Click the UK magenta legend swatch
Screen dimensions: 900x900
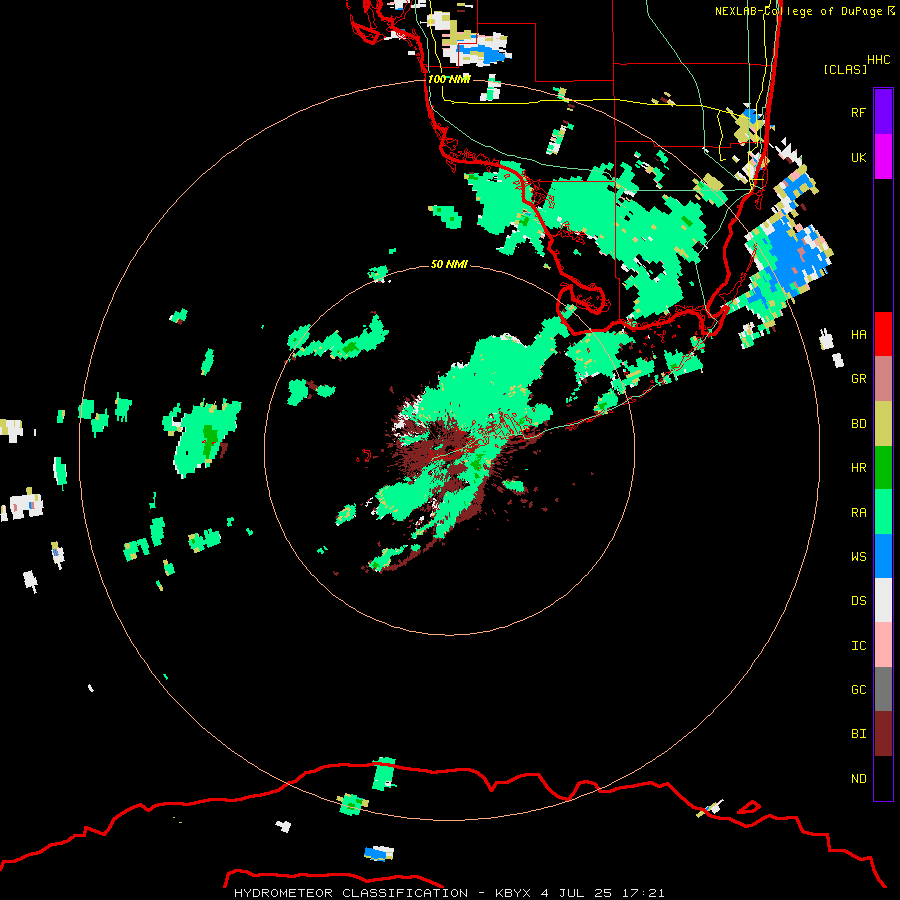883,157
